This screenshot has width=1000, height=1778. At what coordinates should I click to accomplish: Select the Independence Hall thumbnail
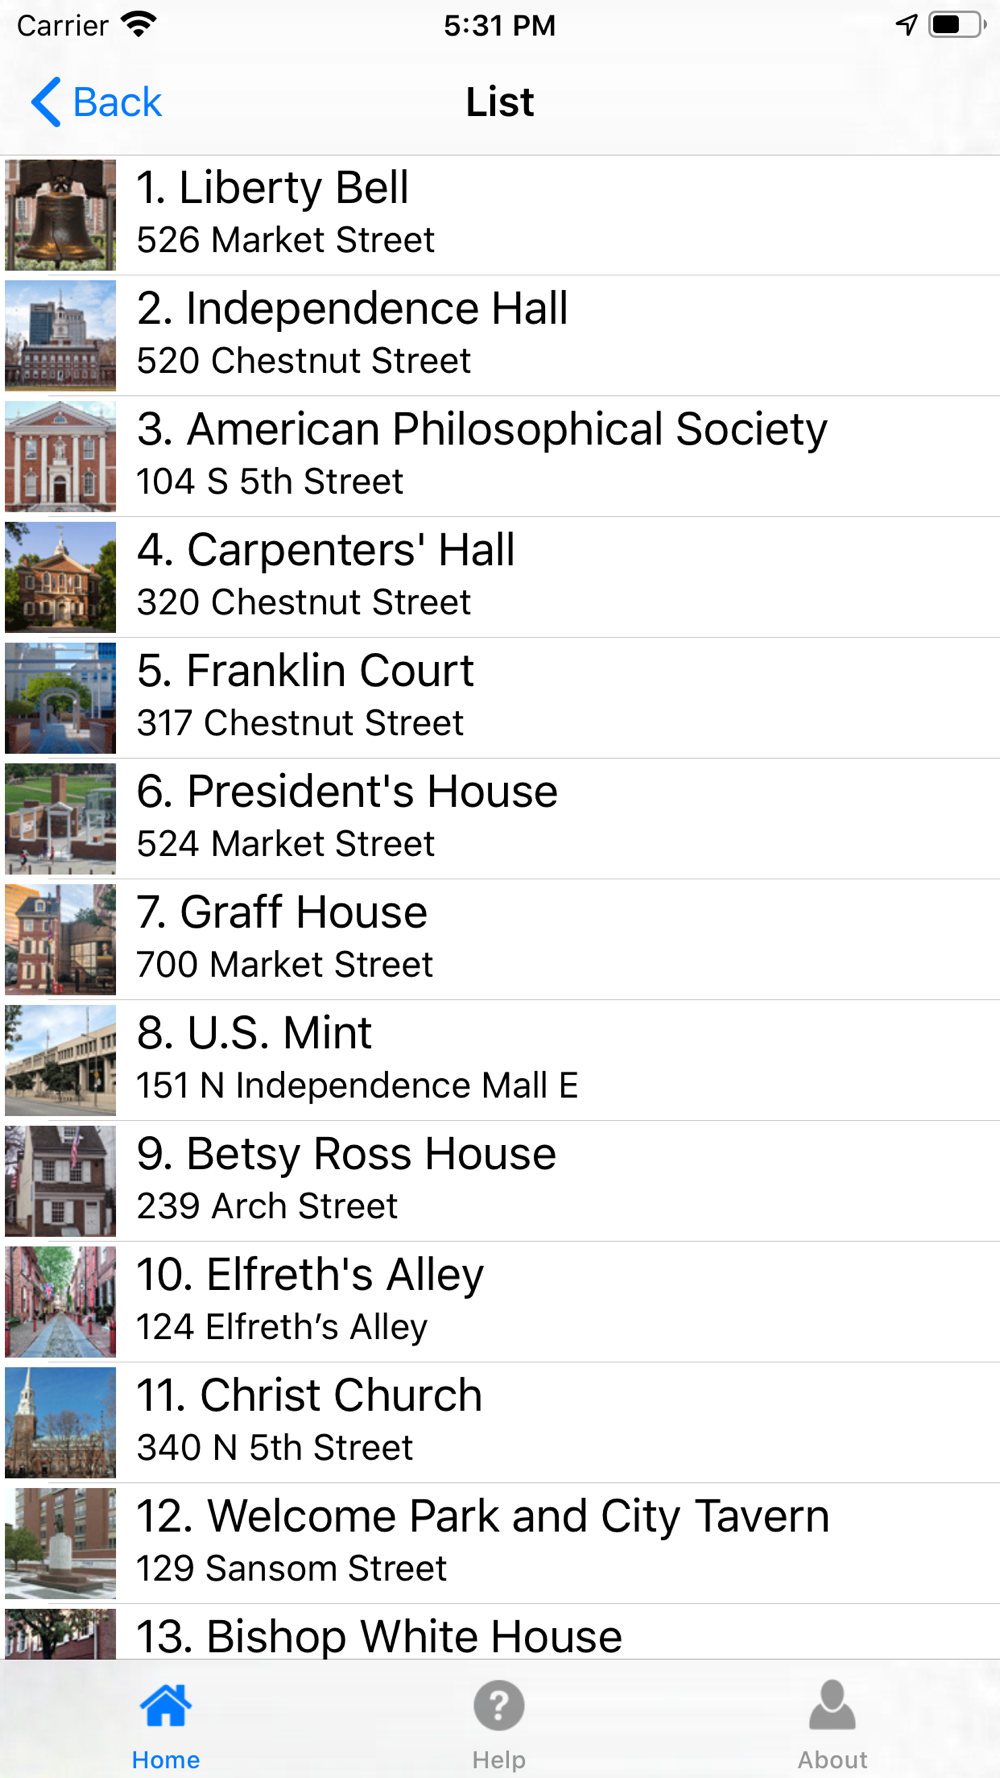pyautogui.click(x=60, y=336)
